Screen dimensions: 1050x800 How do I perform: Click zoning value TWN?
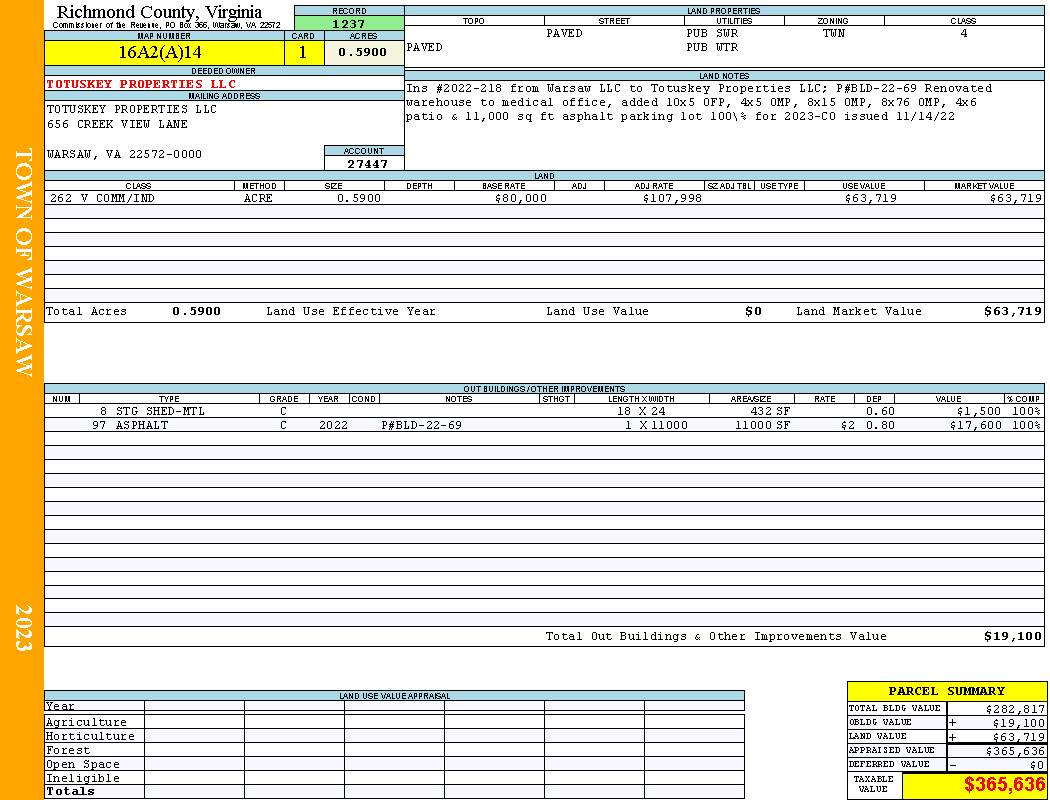click(x=834, y=33)
